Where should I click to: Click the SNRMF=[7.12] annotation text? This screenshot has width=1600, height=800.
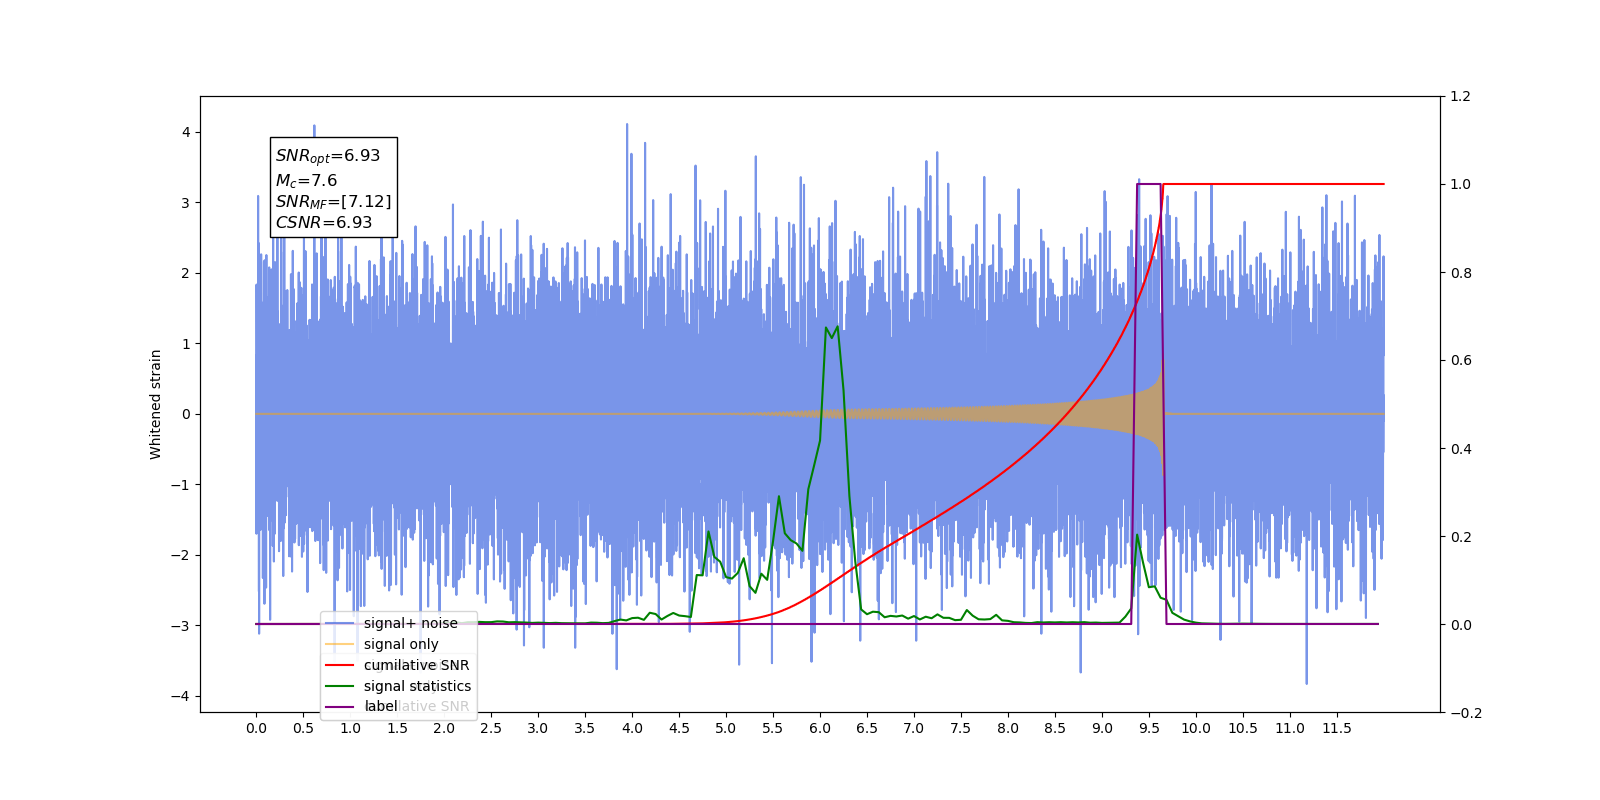pyautogui.click(x=333, y=202)
